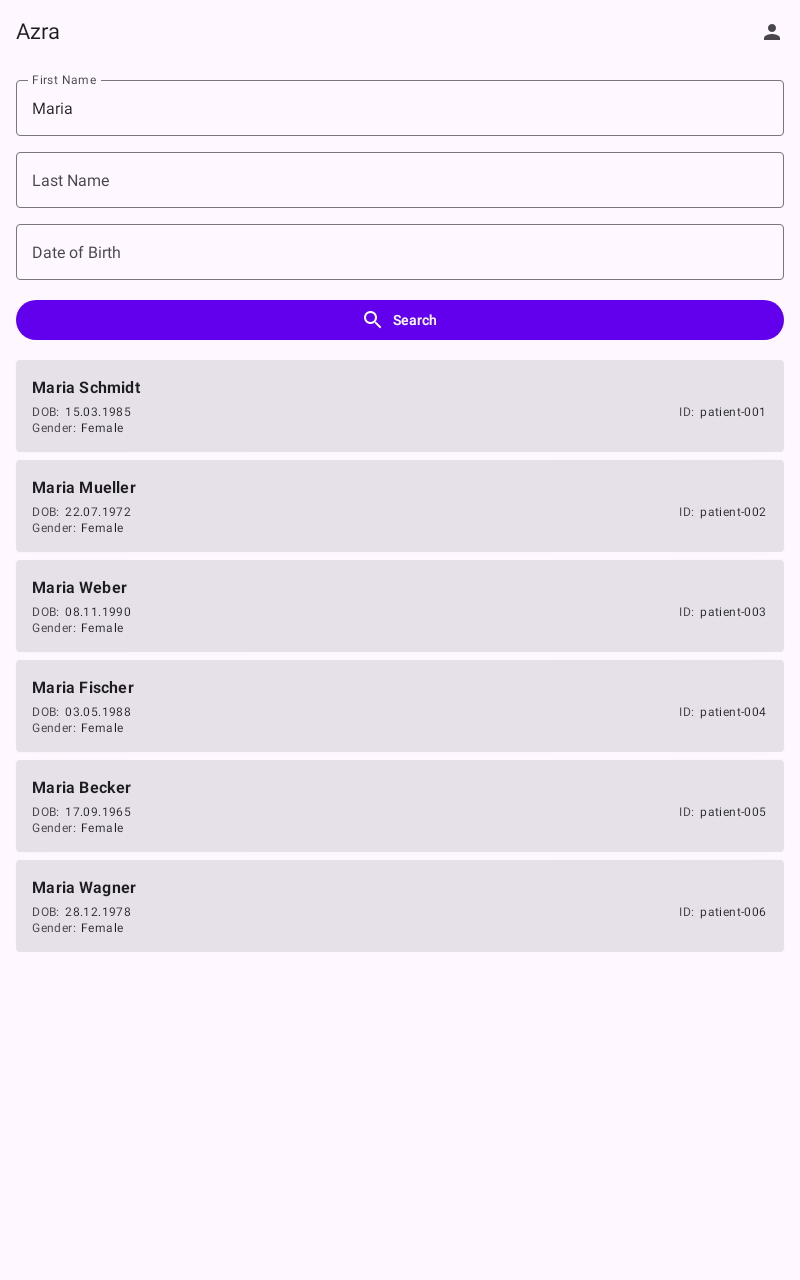
Task: Open Maria Weber's patient card
Action: tap(400, 606)
